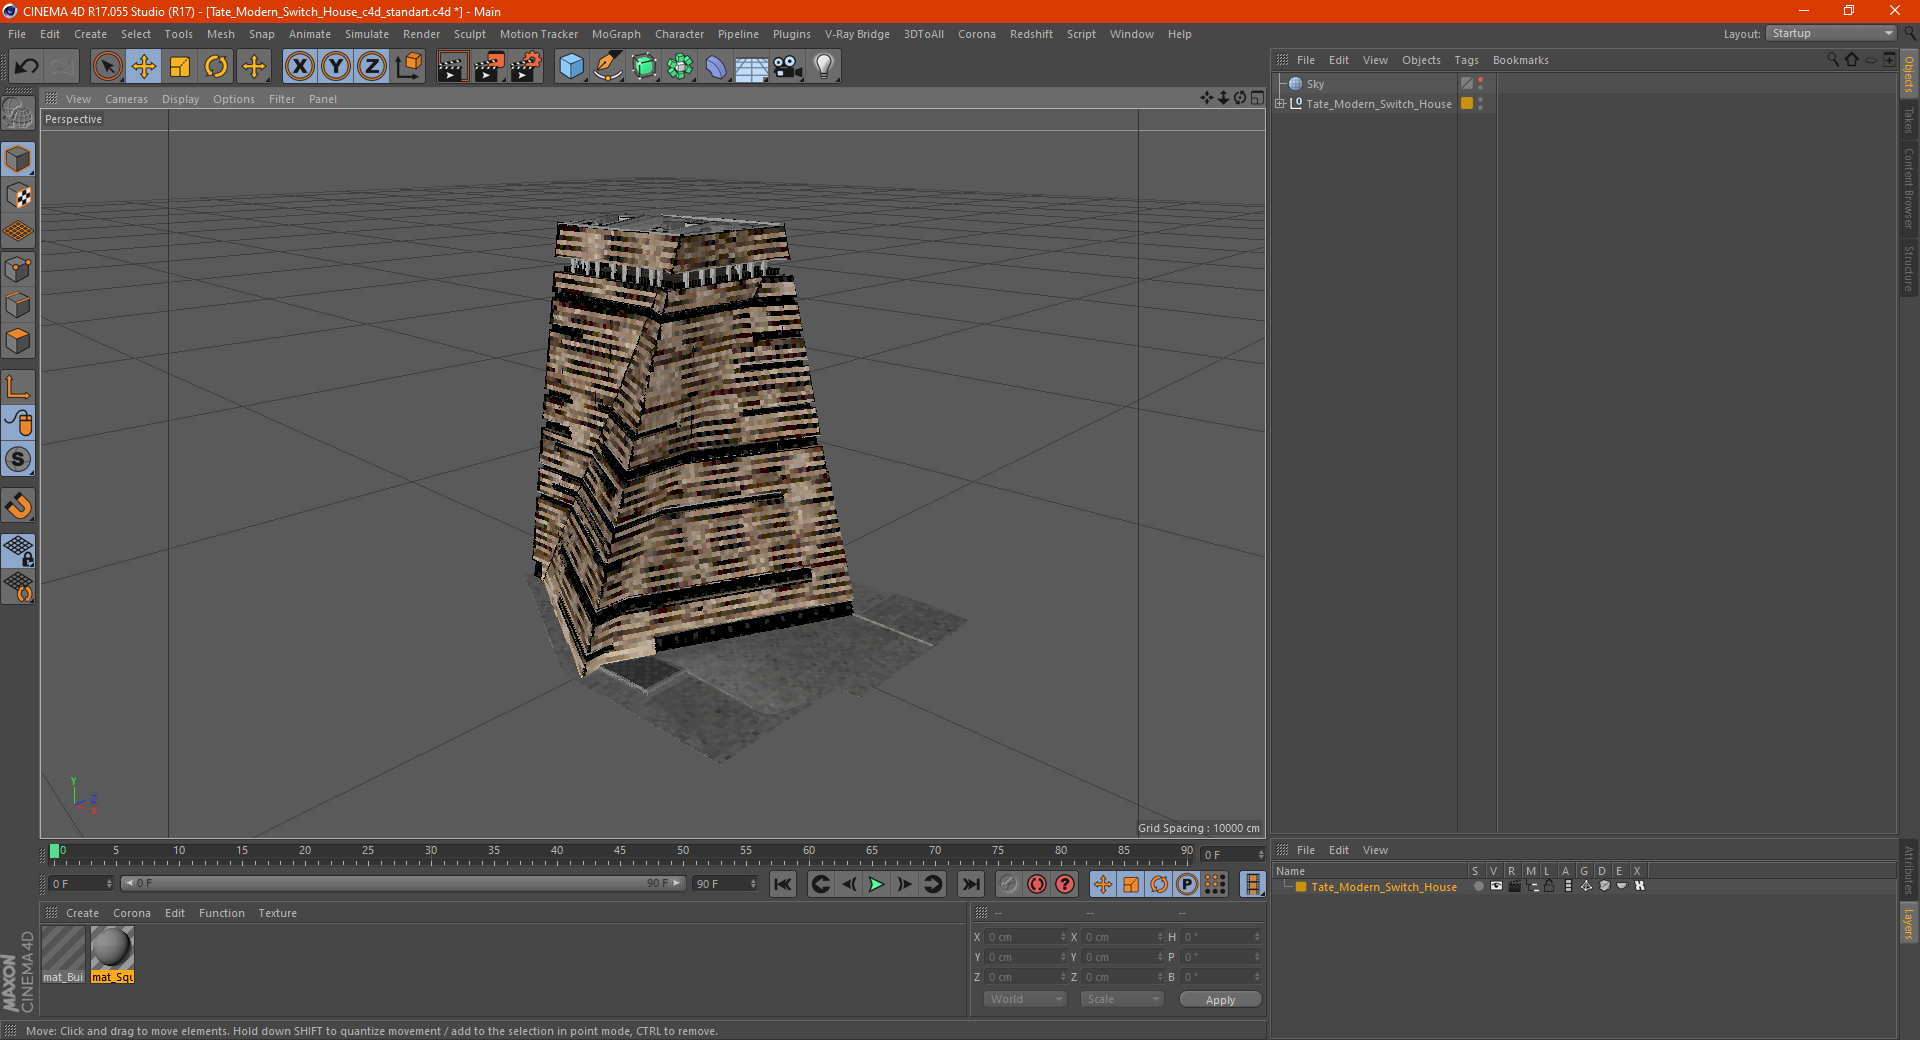
Task: Open the Layout Startup dropdown
Action: (x=1831, y=33)
